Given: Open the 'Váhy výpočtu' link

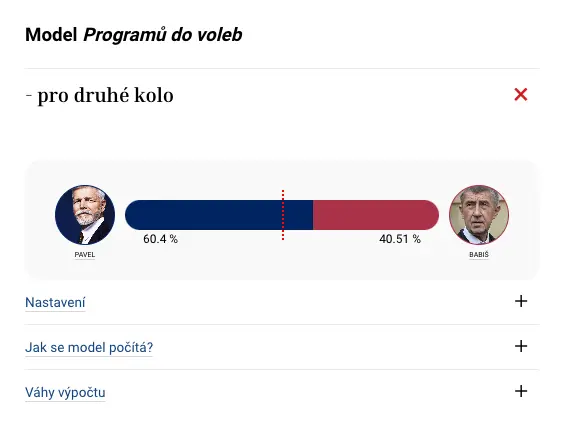Looking at the screenshot, I should click(65, 393).
